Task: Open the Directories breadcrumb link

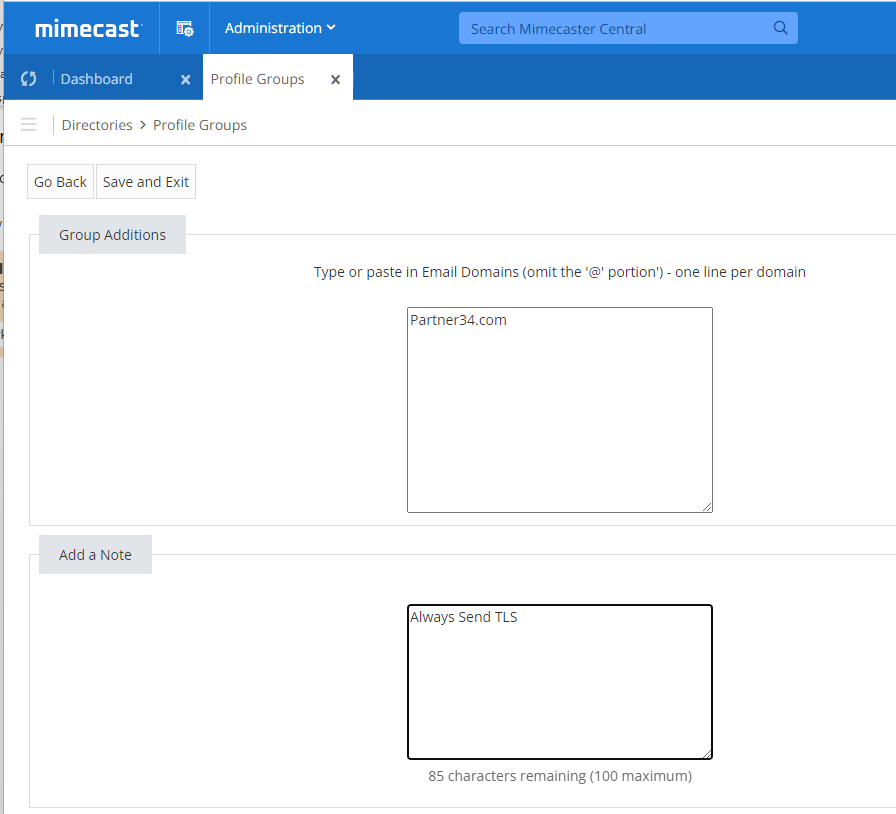Action: click(96, 124)
